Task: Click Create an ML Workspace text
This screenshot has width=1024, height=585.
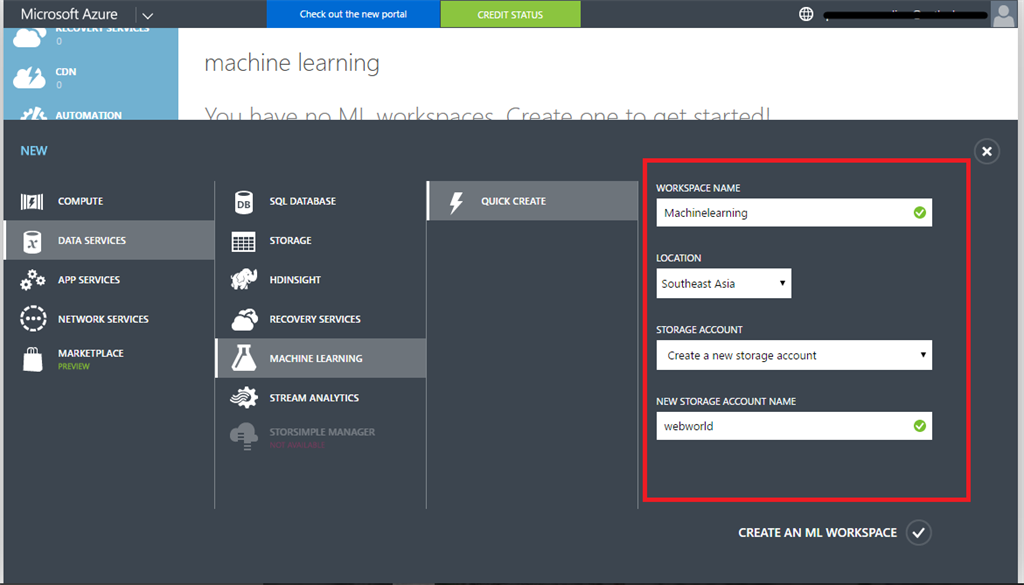Action: pyautogui.click(x=818, y=533)
